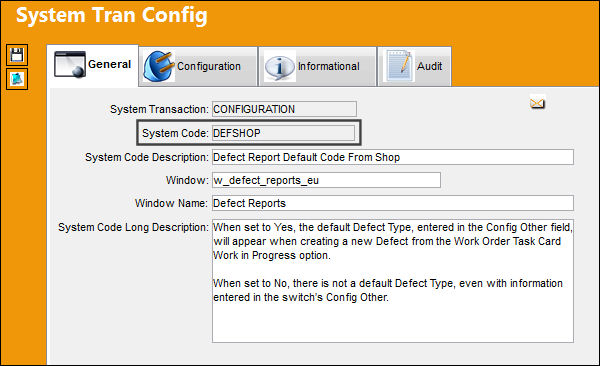600x366 pixels.
Task: Click the System Transaction label
Action: [159, 109]
